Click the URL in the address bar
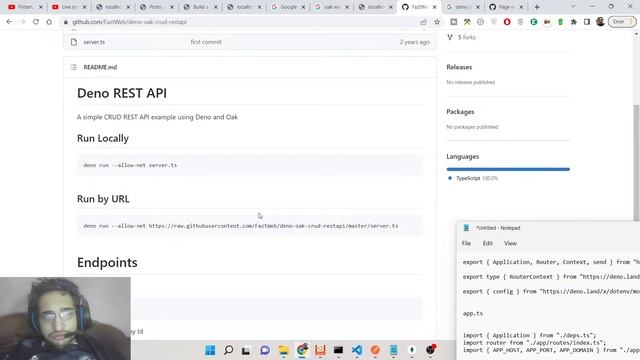This screenshot has height=360, width=640. [129, 22]
